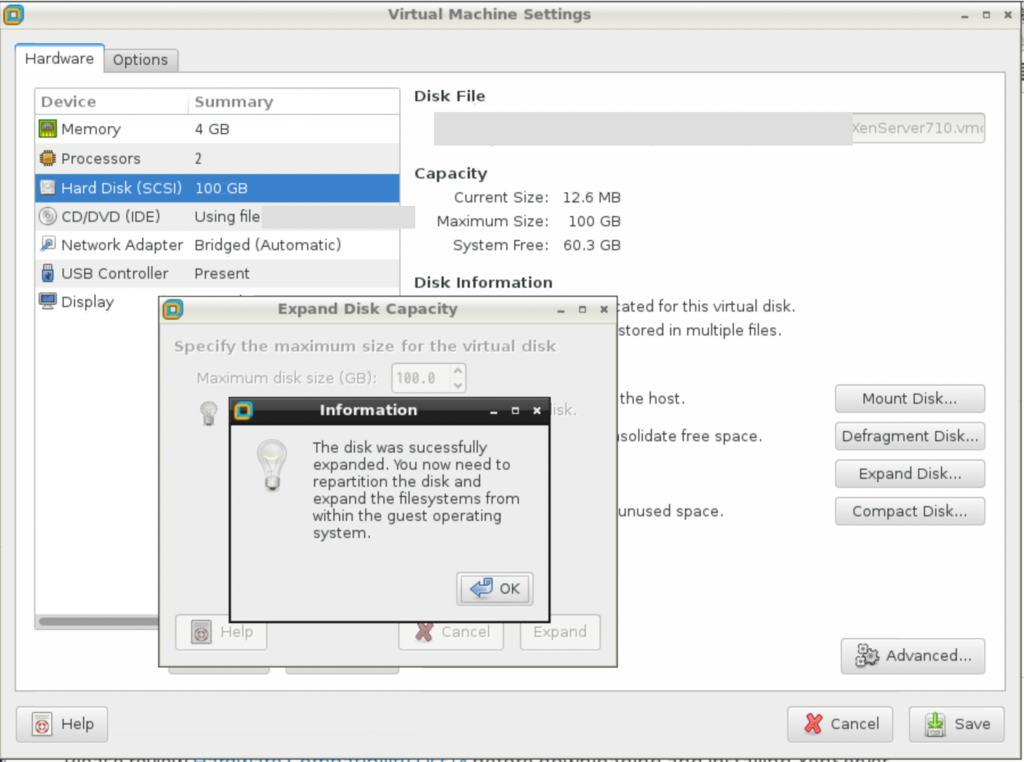Screen dimensions: 1024x762
Task: Click the VMware icon in Expand Disk Capacity title bar
Action: (x=173, y=309)
